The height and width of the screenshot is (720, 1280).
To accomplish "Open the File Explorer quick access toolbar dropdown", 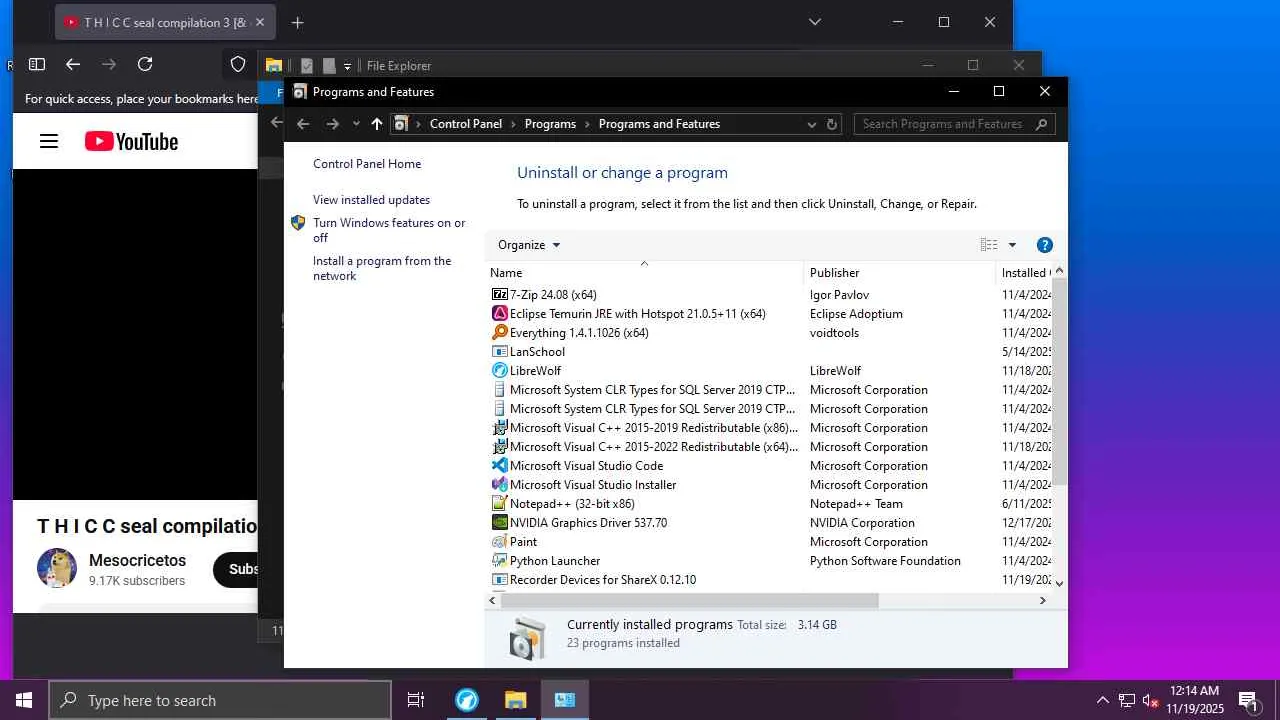I will tap(347, 66).
